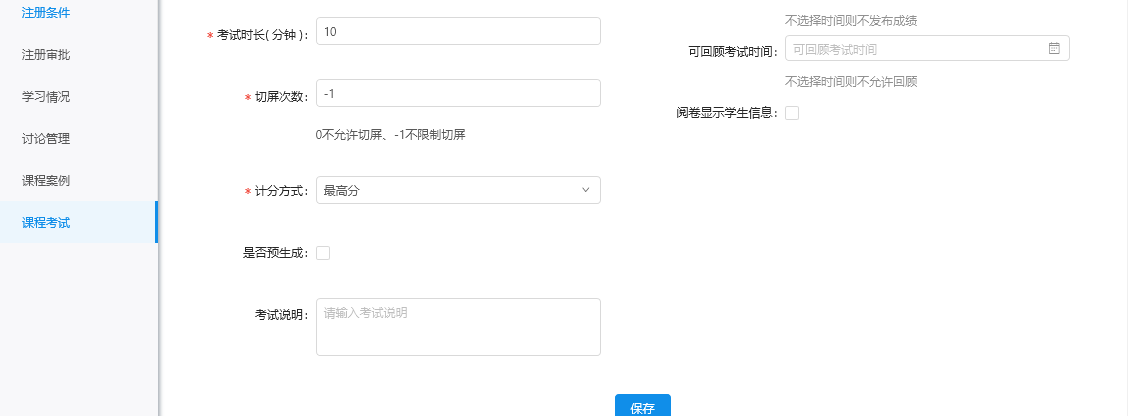This screenshot has width=1128, height=416.
Task: Click the 阅卷显示学生信息 label text
Action: click(x=725, y=113)
